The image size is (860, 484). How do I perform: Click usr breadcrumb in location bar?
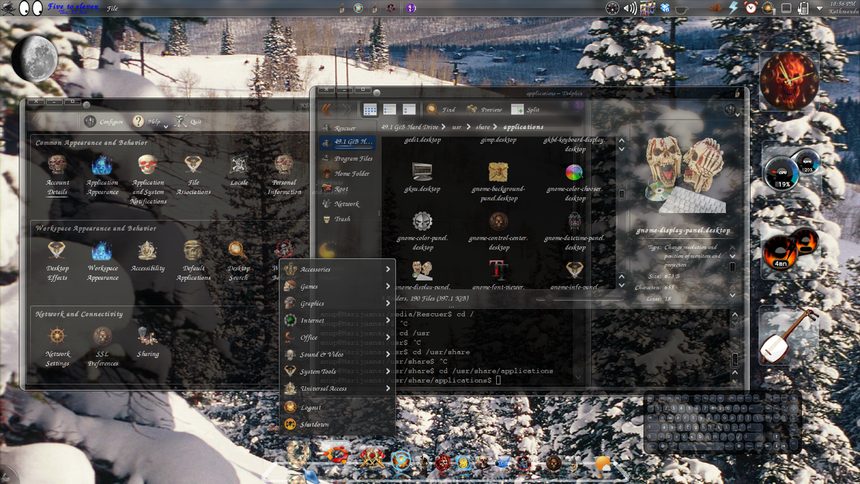456,127
